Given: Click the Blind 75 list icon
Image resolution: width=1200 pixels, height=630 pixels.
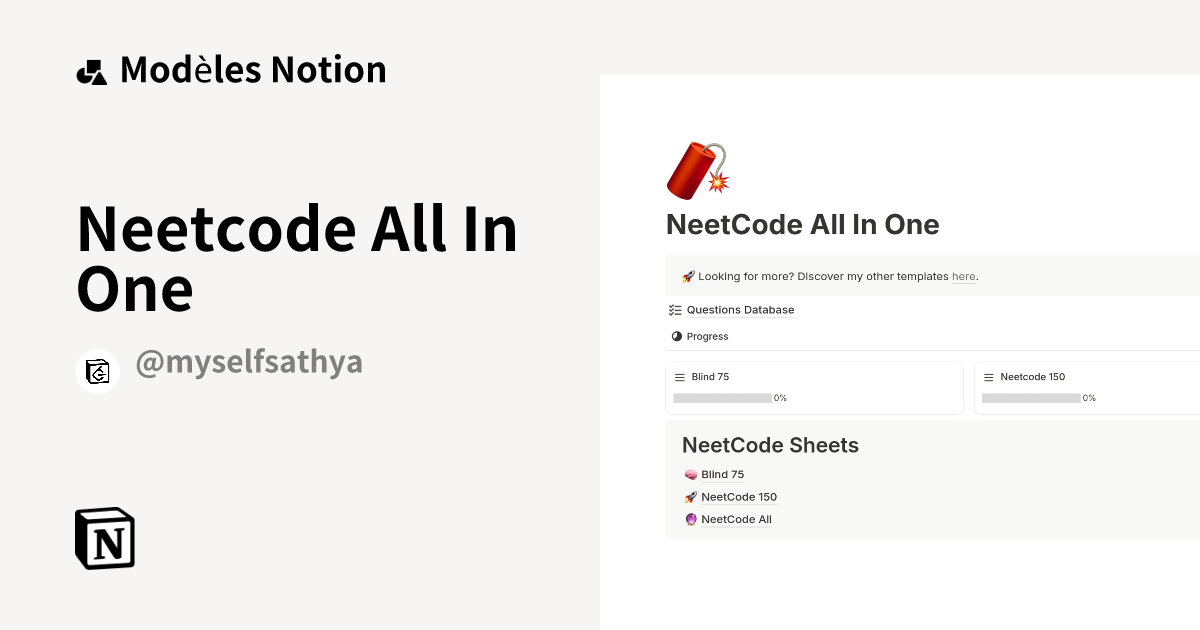Looking at the screenshot, I should coord(680,377).
